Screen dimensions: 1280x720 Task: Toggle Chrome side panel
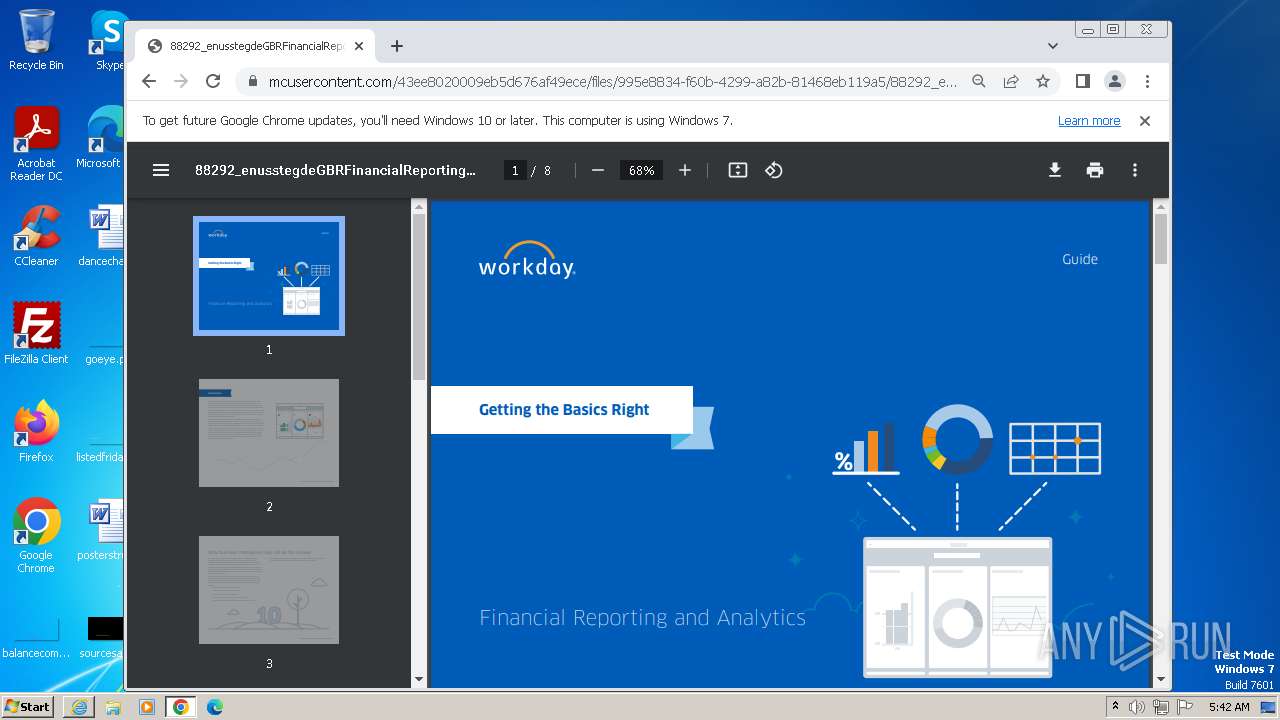point(1083,81)
